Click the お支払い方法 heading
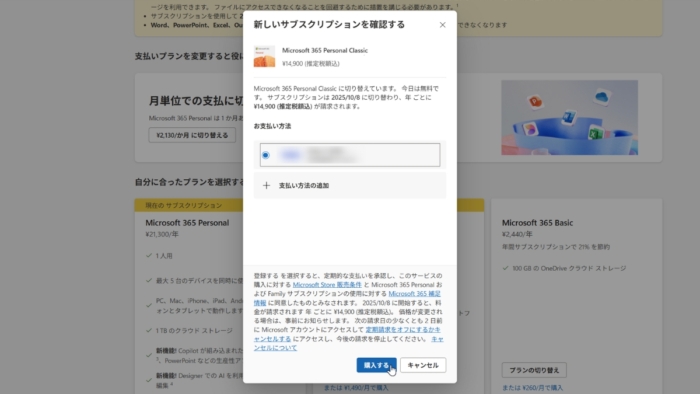 click(x=272, y=126)
